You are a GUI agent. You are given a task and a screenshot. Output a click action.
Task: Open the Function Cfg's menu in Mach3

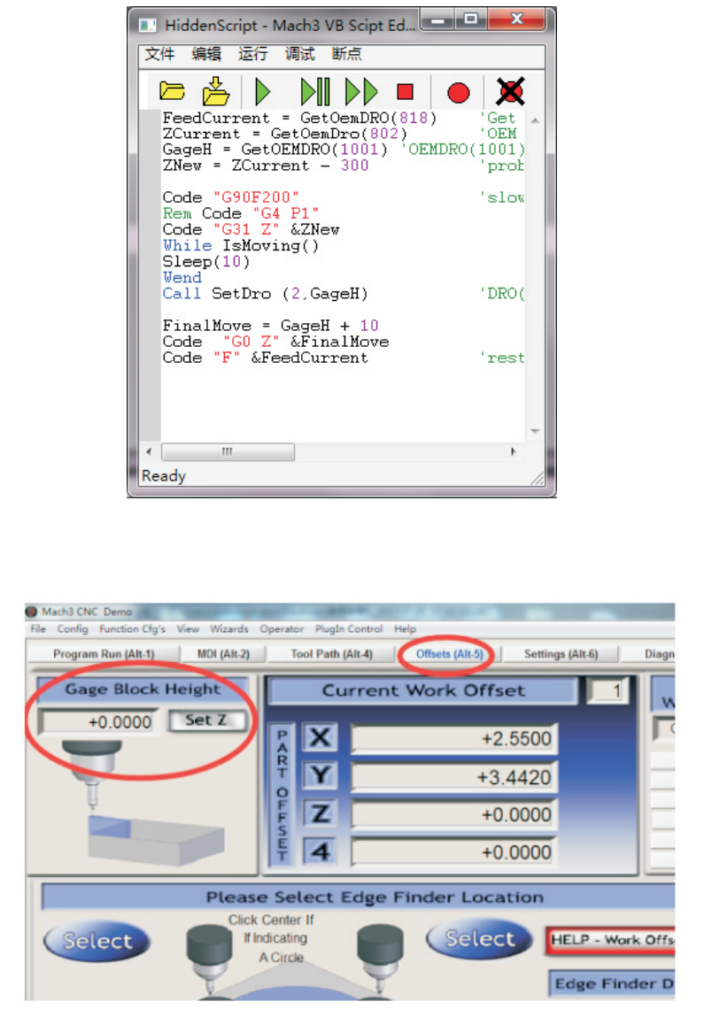(x=134, y=629)
